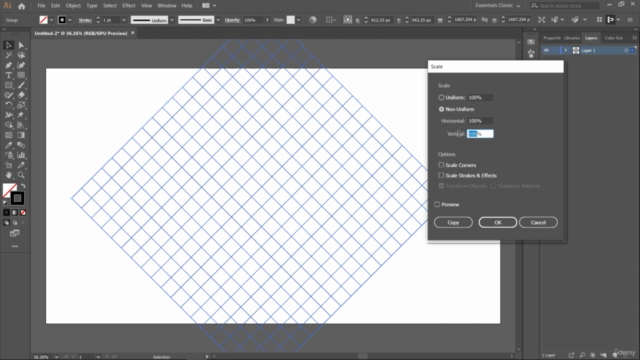Open fill color dropdown in control bar
The width and height of the screenshot is (640, 360).
tap(51, 20)
